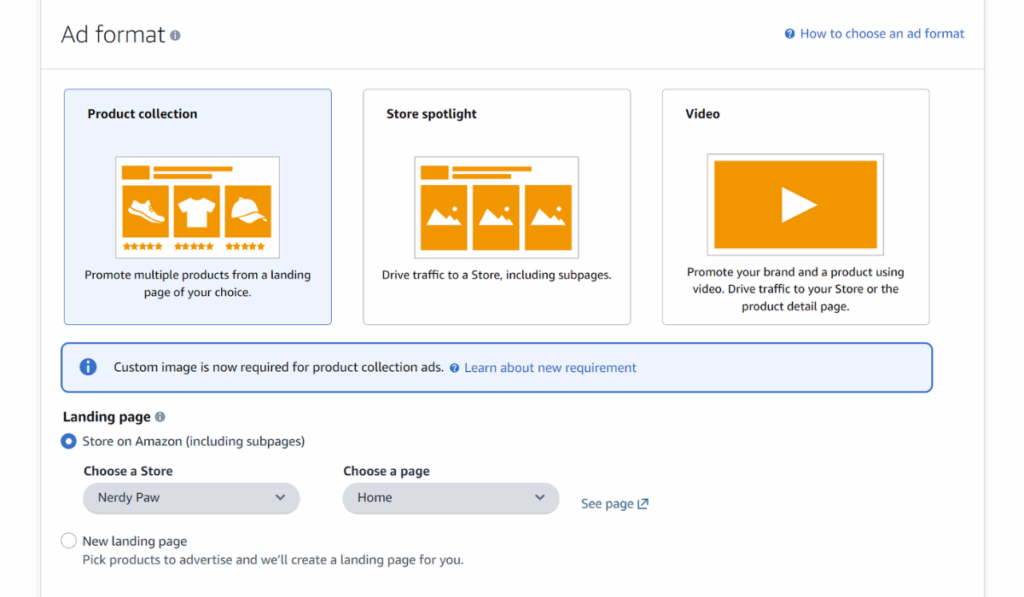Click the cap icon in Product collection illustration
The height and width of the screenshot is (597, 1024).
[x=247, y=210]
